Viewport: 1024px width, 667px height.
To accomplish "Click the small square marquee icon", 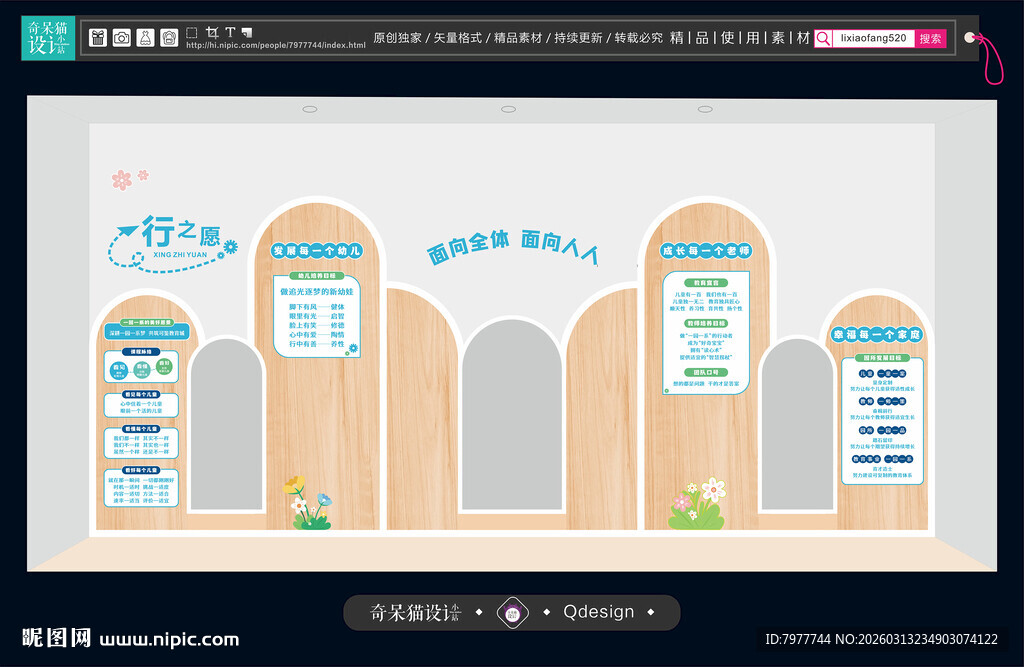I will pos(192,32).
